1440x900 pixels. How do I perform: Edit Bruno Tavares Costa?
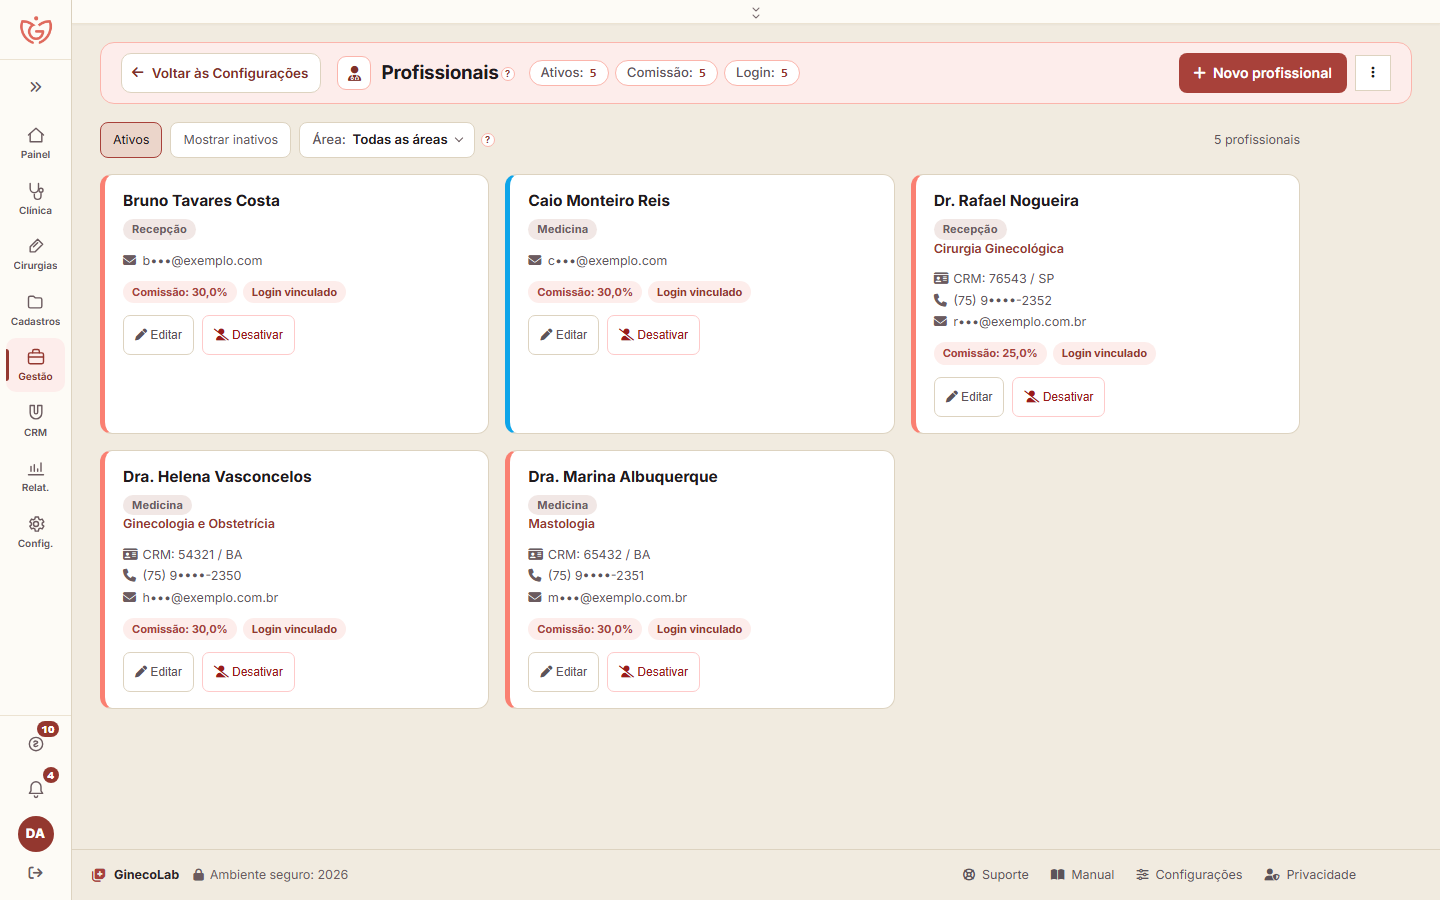point(158,335)
